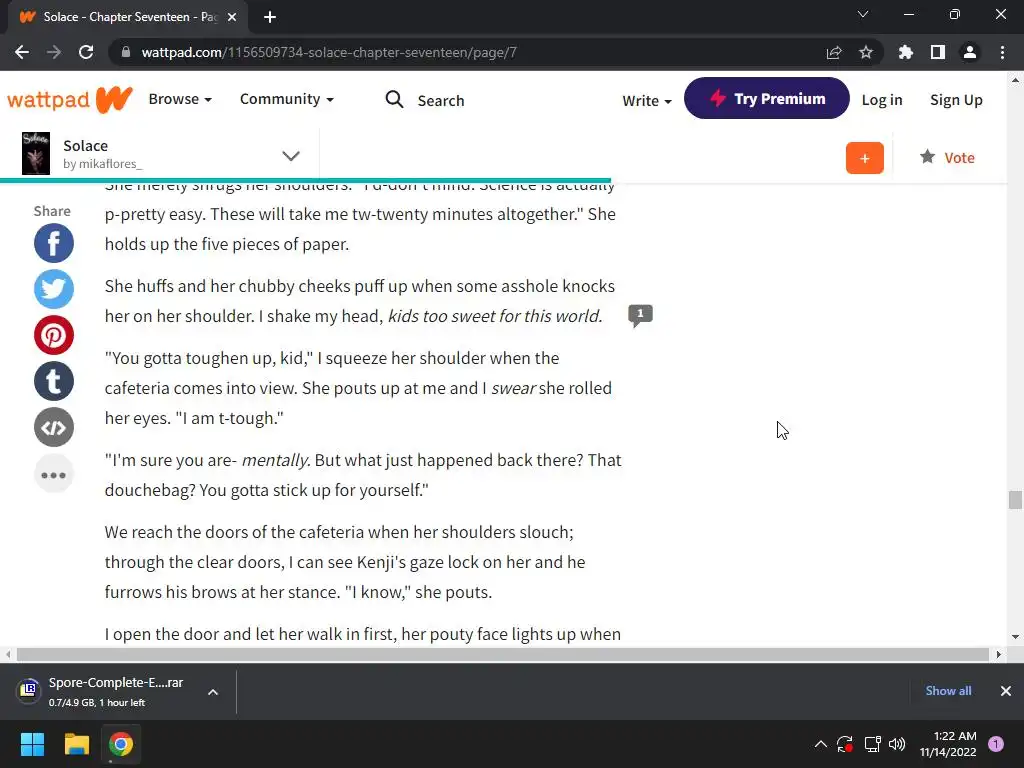Open the Community dropdown menu
The image size is (1024, 768).
287,99
